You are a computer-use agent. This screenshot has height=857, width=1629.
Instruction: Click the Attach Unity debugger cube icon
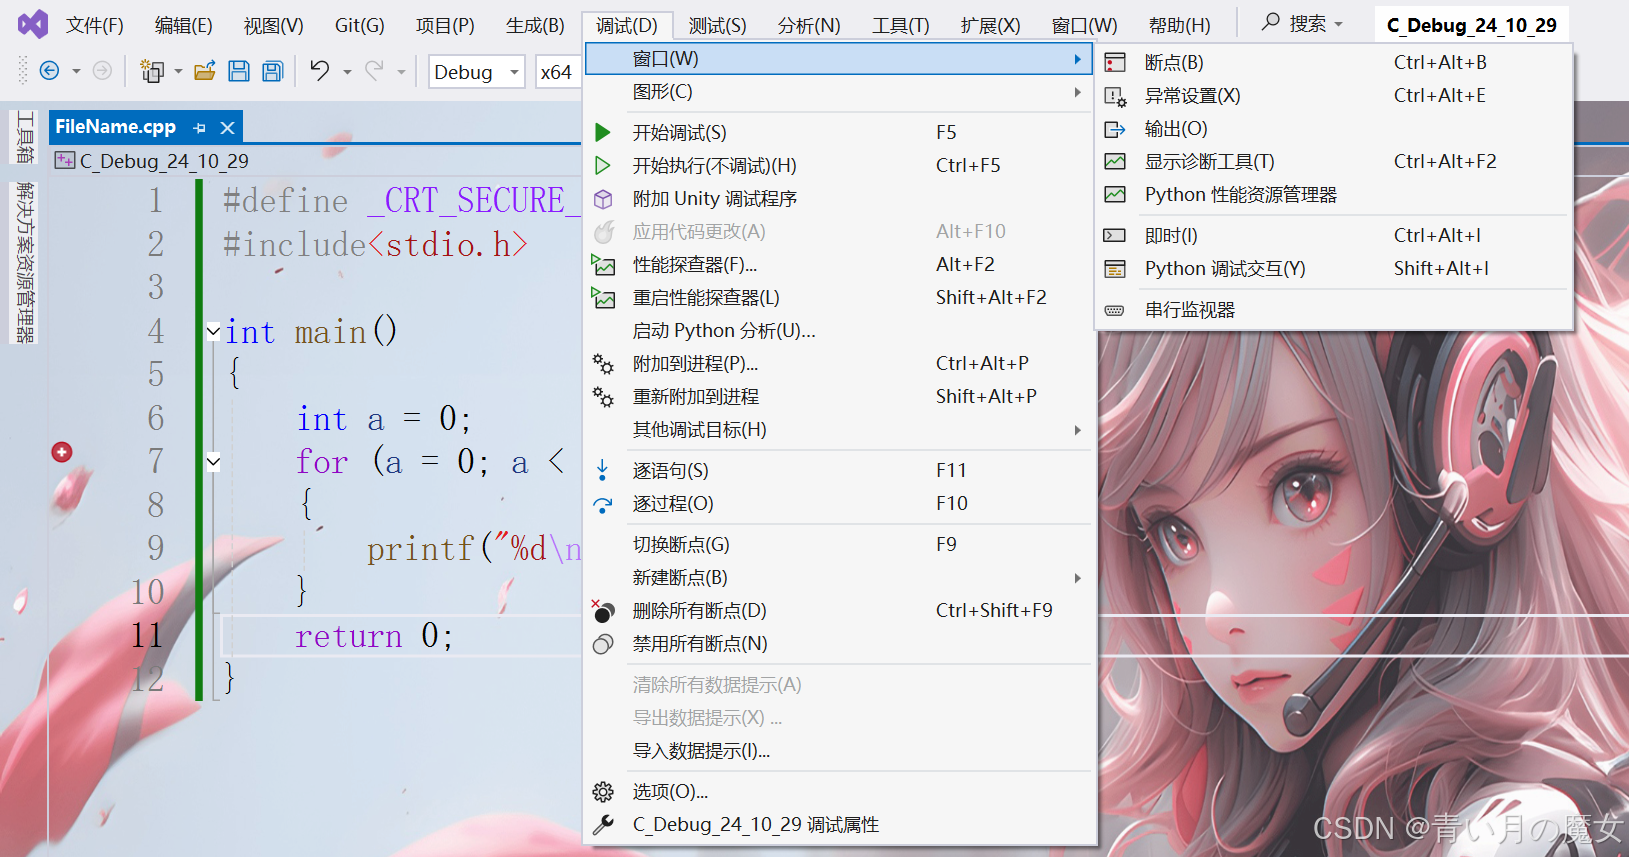click(603, 199)
